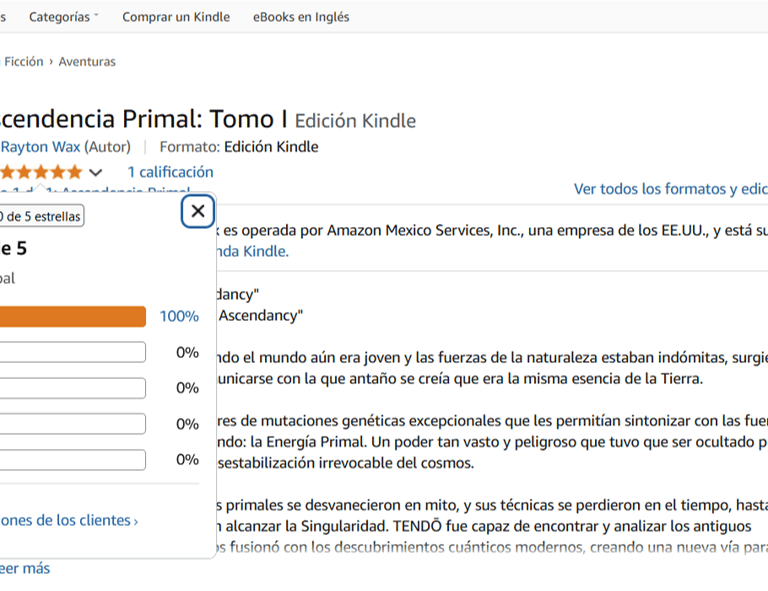Click the 100% percentage link
Image resolution: width=768 pixels, height=591 pixels.
coord(179,316)
